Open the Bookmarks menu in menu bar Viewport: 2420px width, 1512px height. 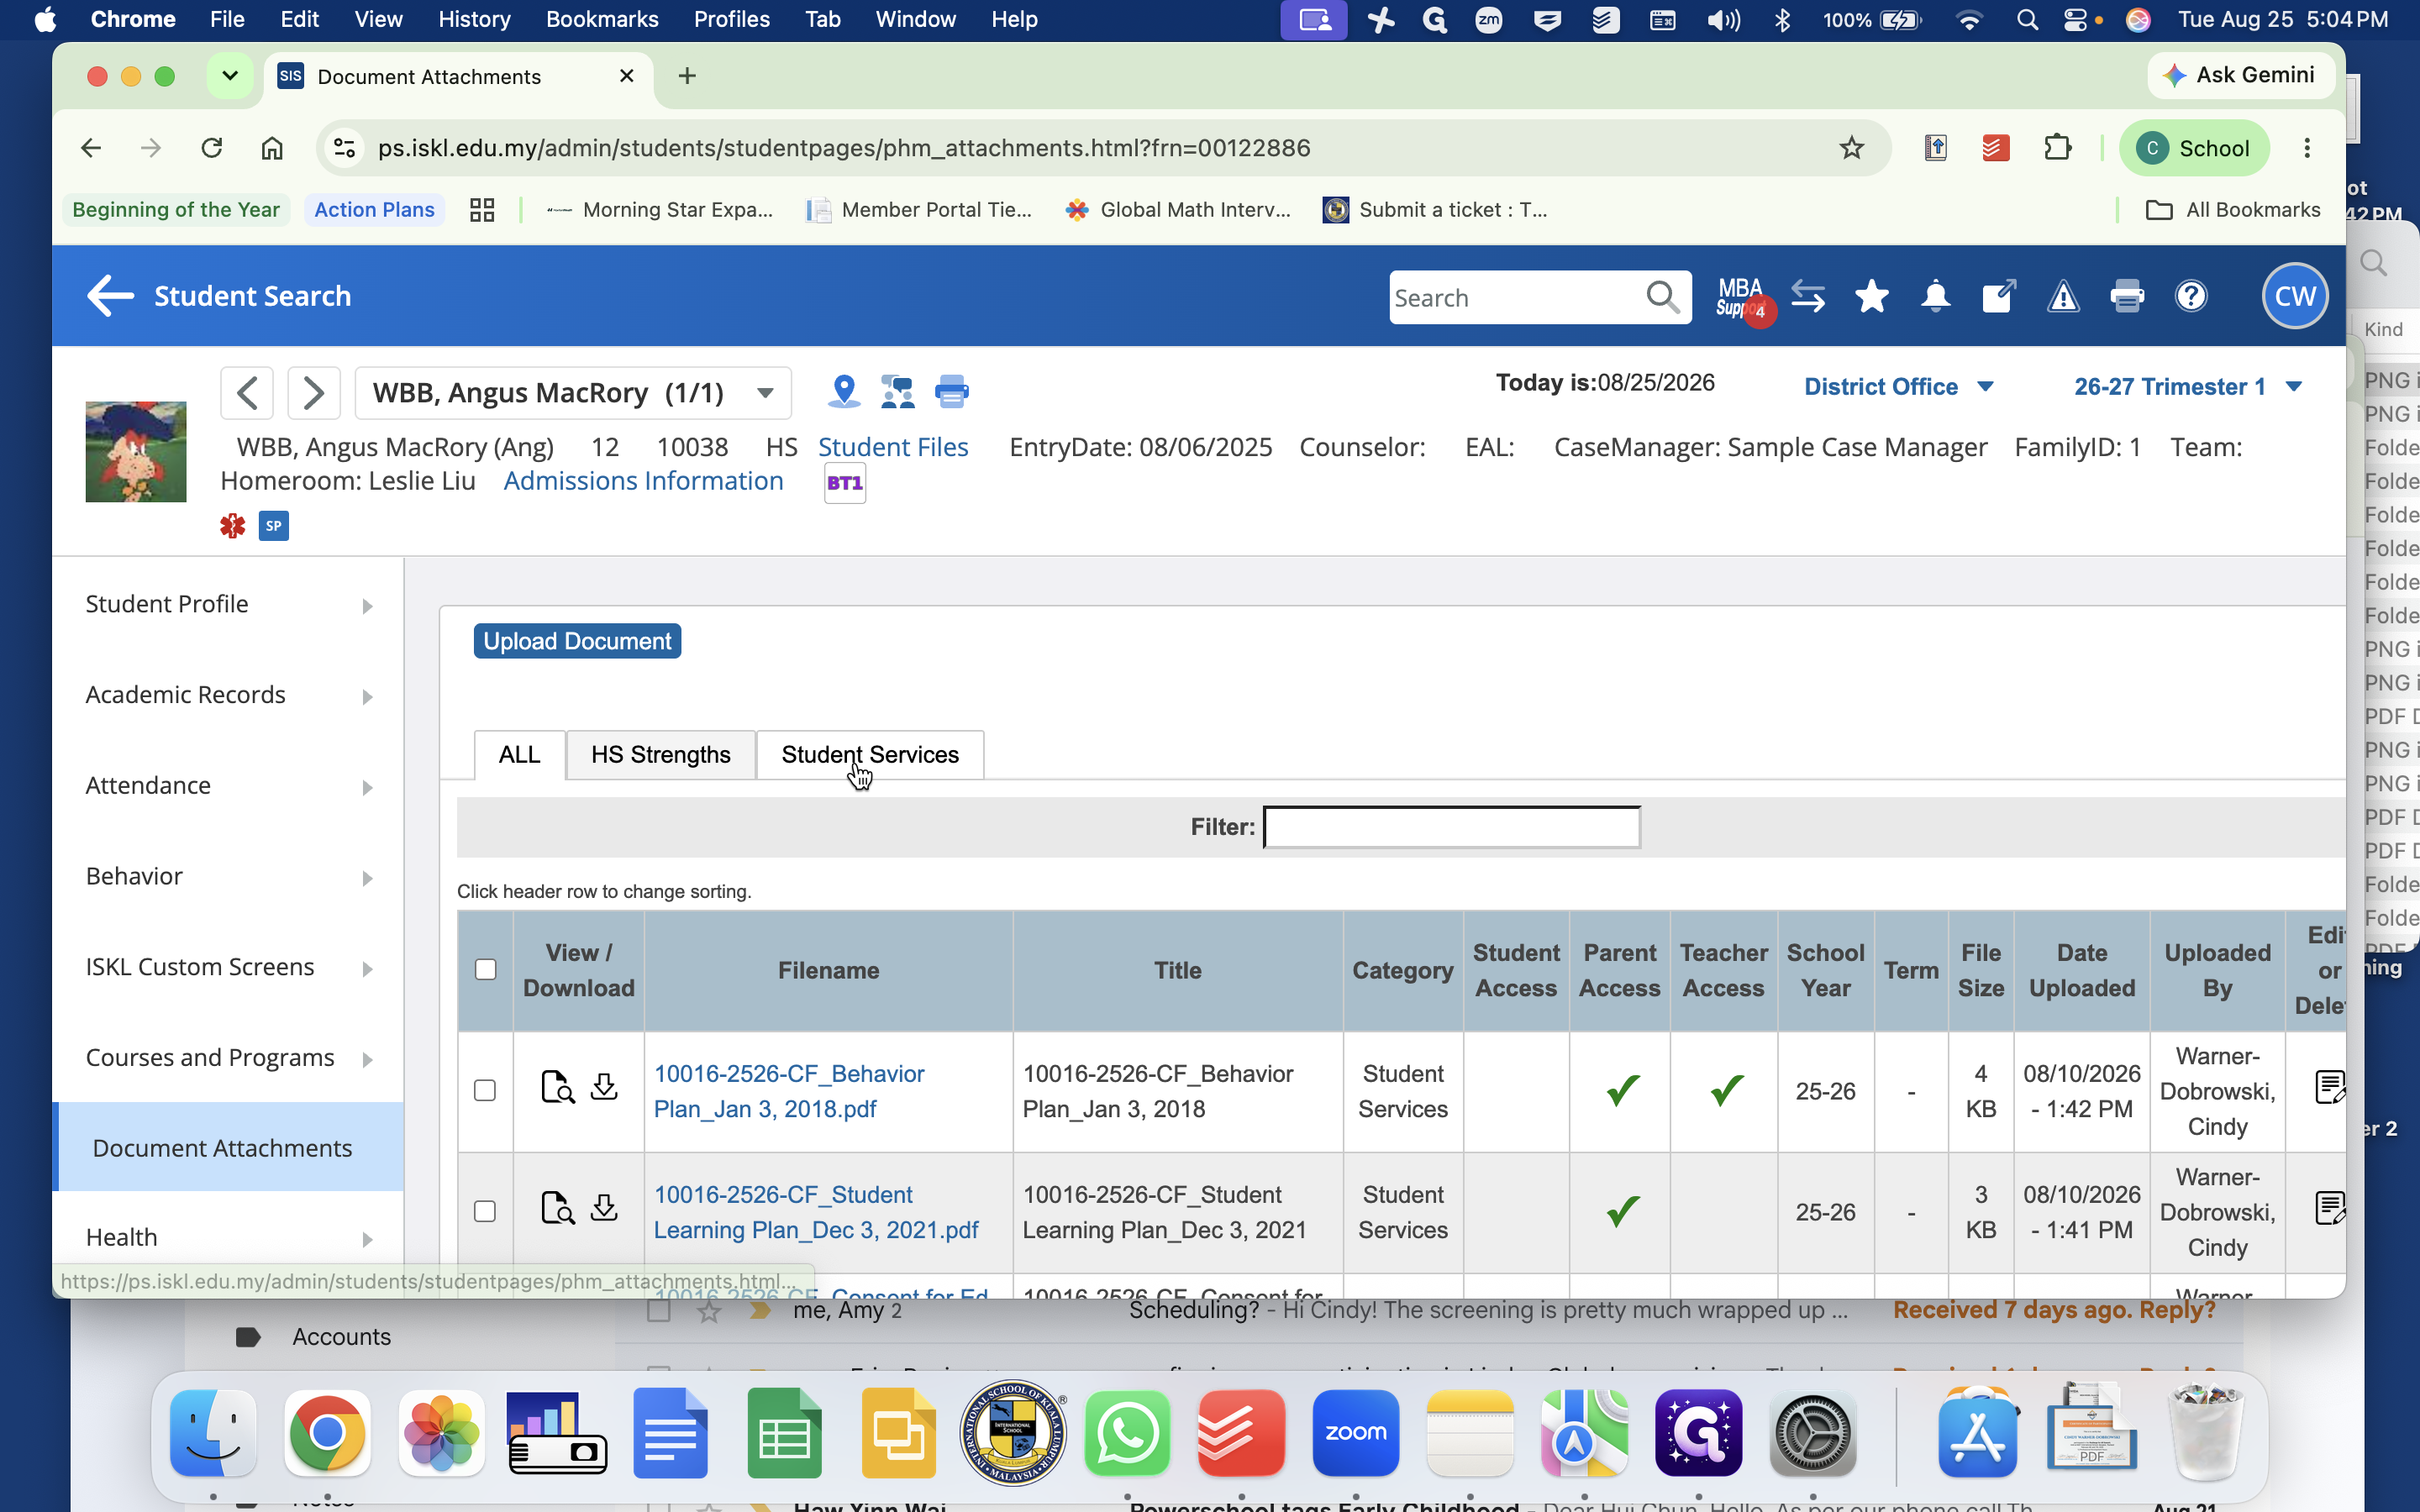click(x=602, y=19)
